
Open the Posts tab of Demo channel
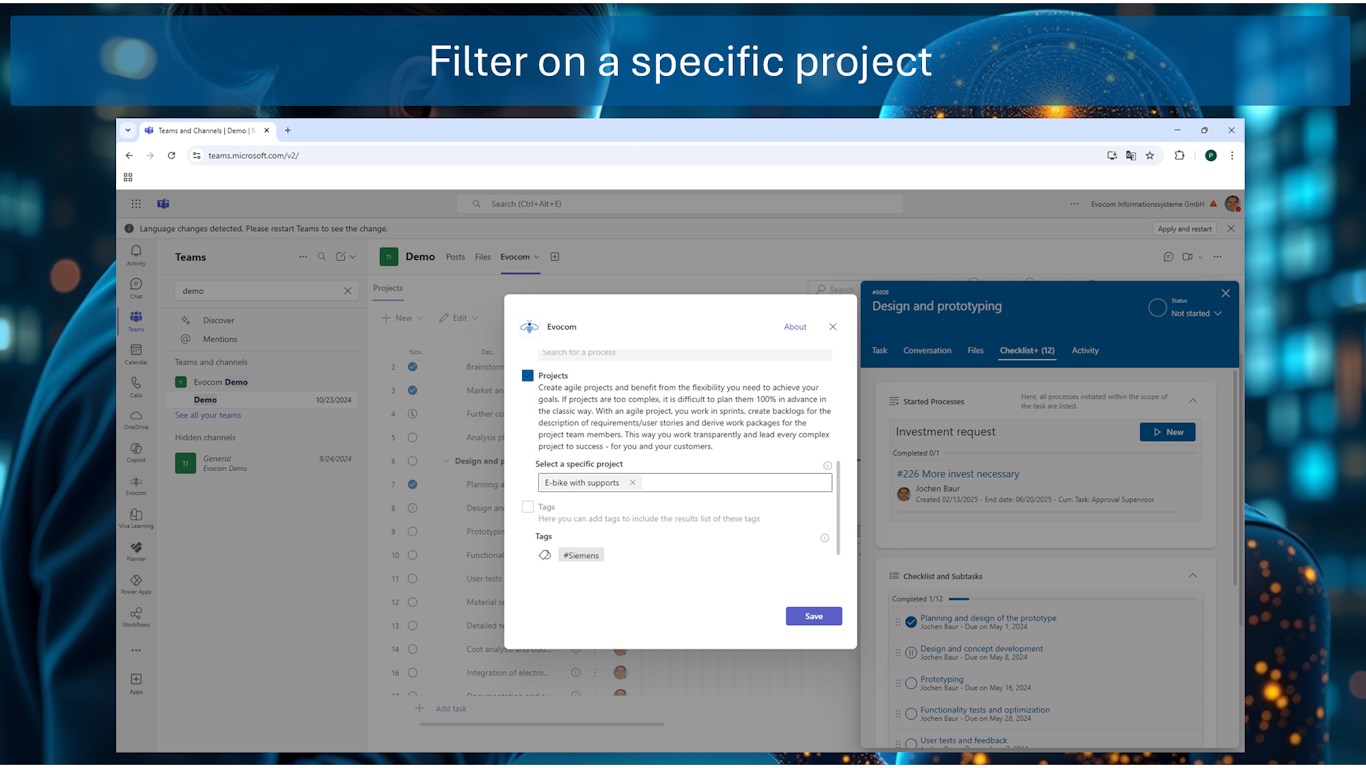(x=455, y=257)
